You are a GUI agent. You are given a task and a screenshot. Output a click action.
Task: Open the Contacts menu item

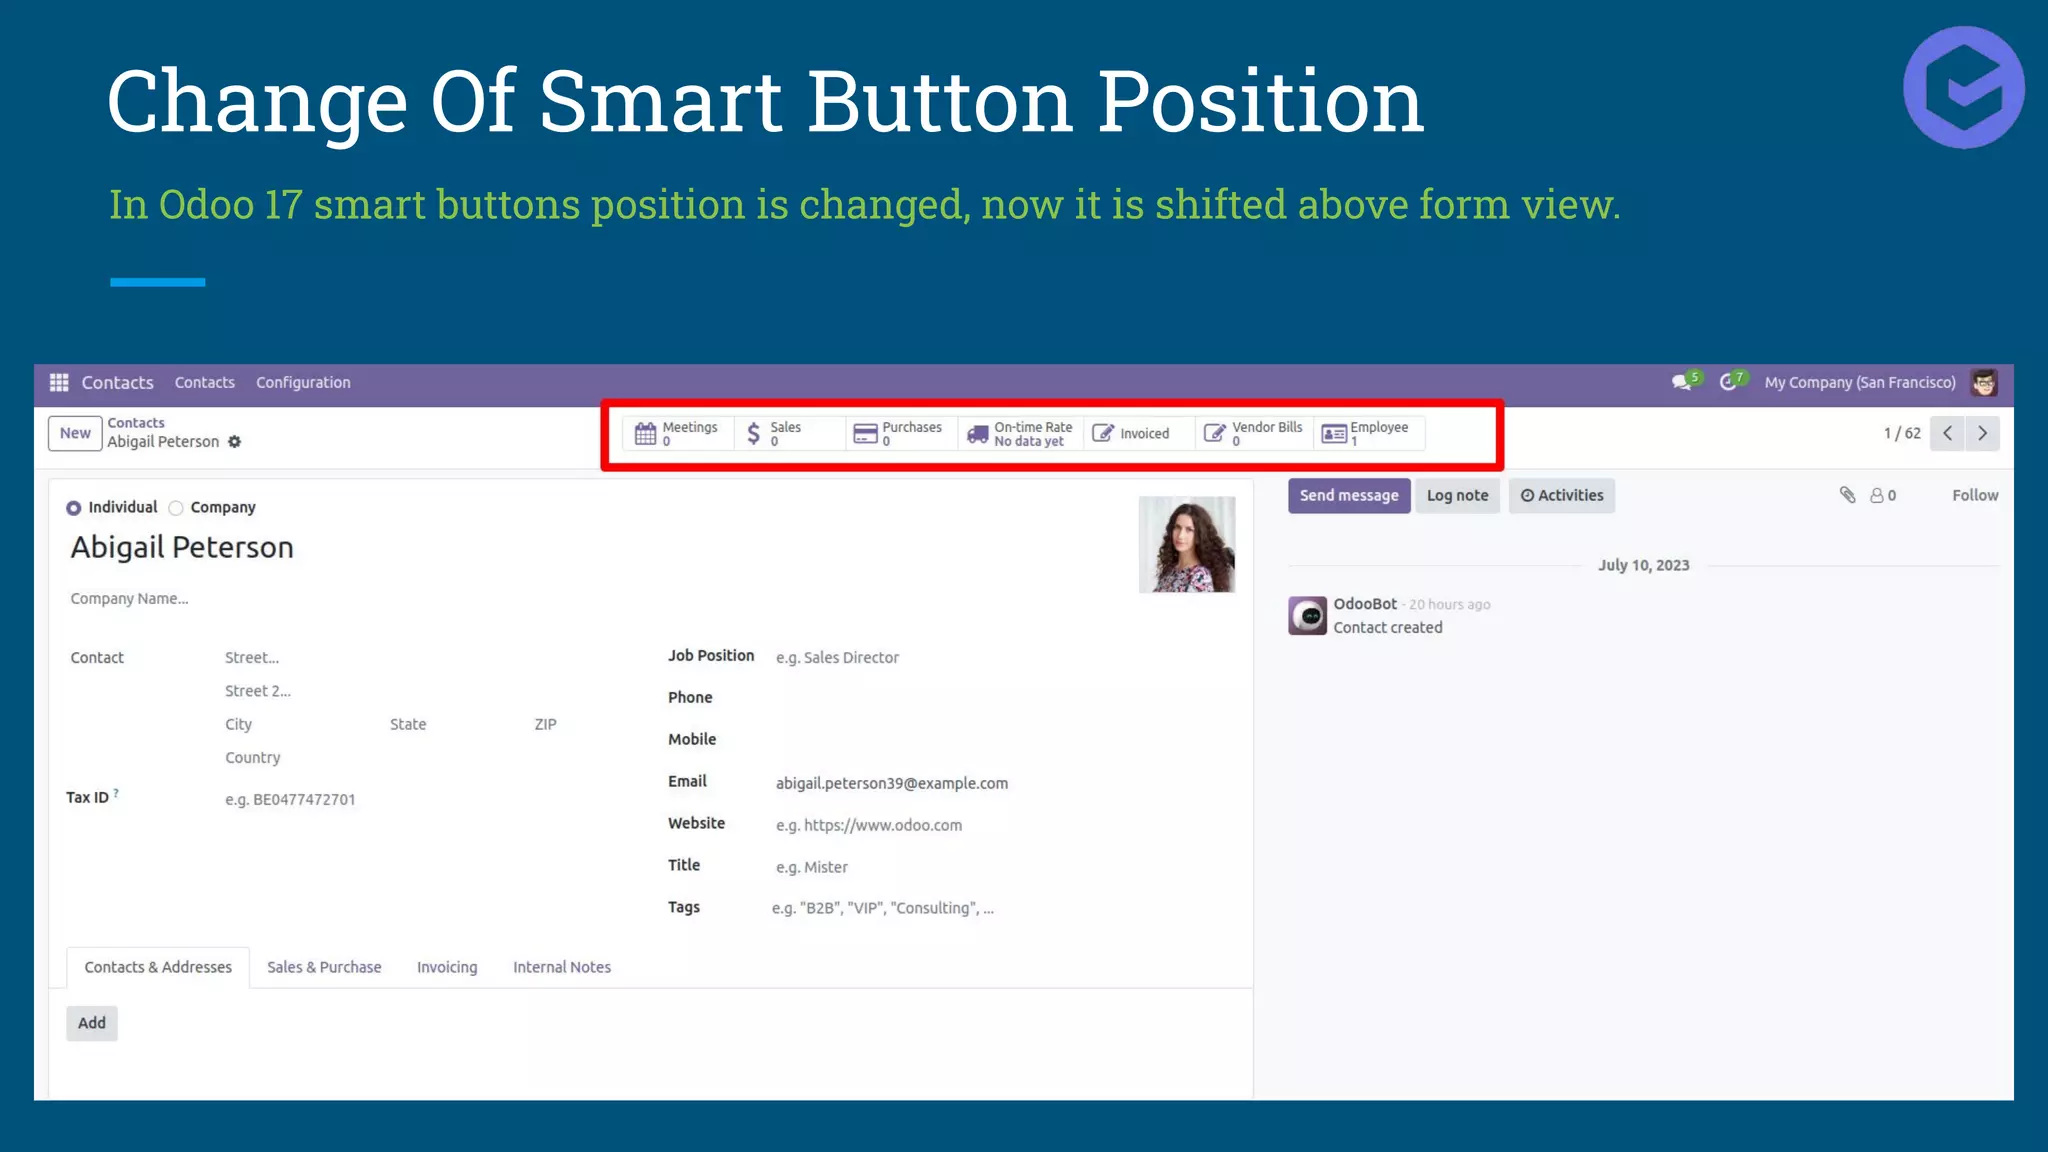click(x=205, y=383)
